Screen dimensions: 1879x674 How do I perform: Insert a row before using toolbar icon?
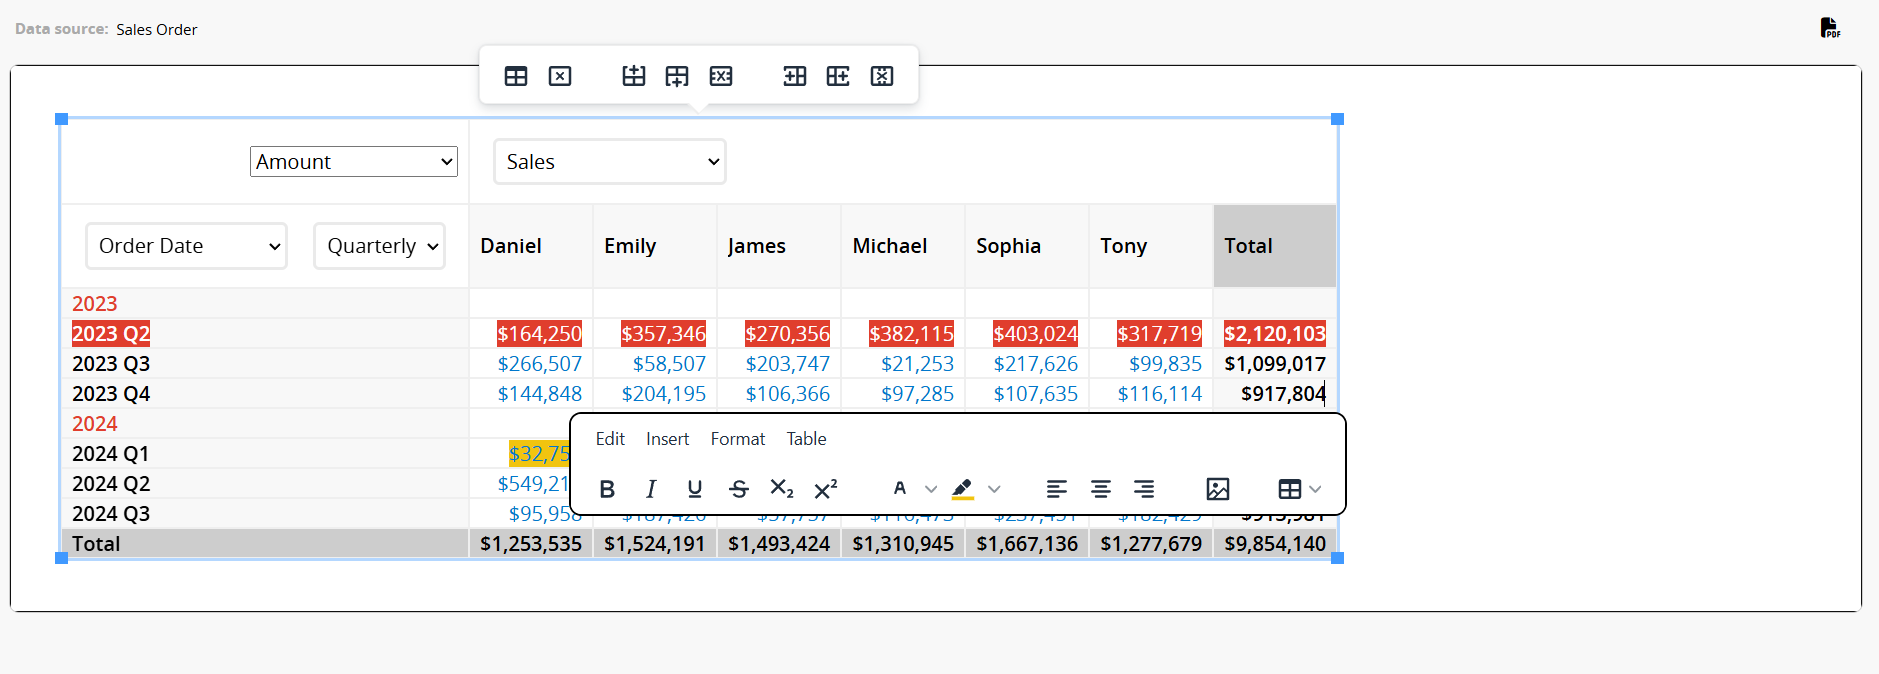click(633, 76)
